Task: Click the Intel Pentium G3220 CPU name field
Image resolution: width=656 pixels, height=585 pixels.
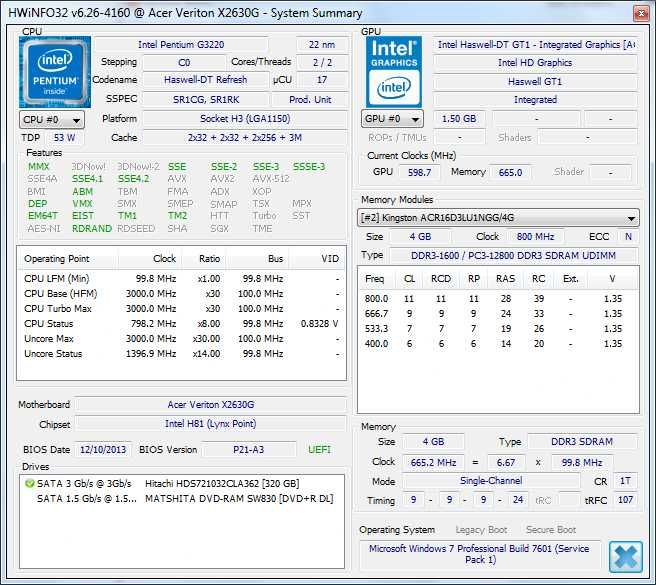Action: point(181,44)
